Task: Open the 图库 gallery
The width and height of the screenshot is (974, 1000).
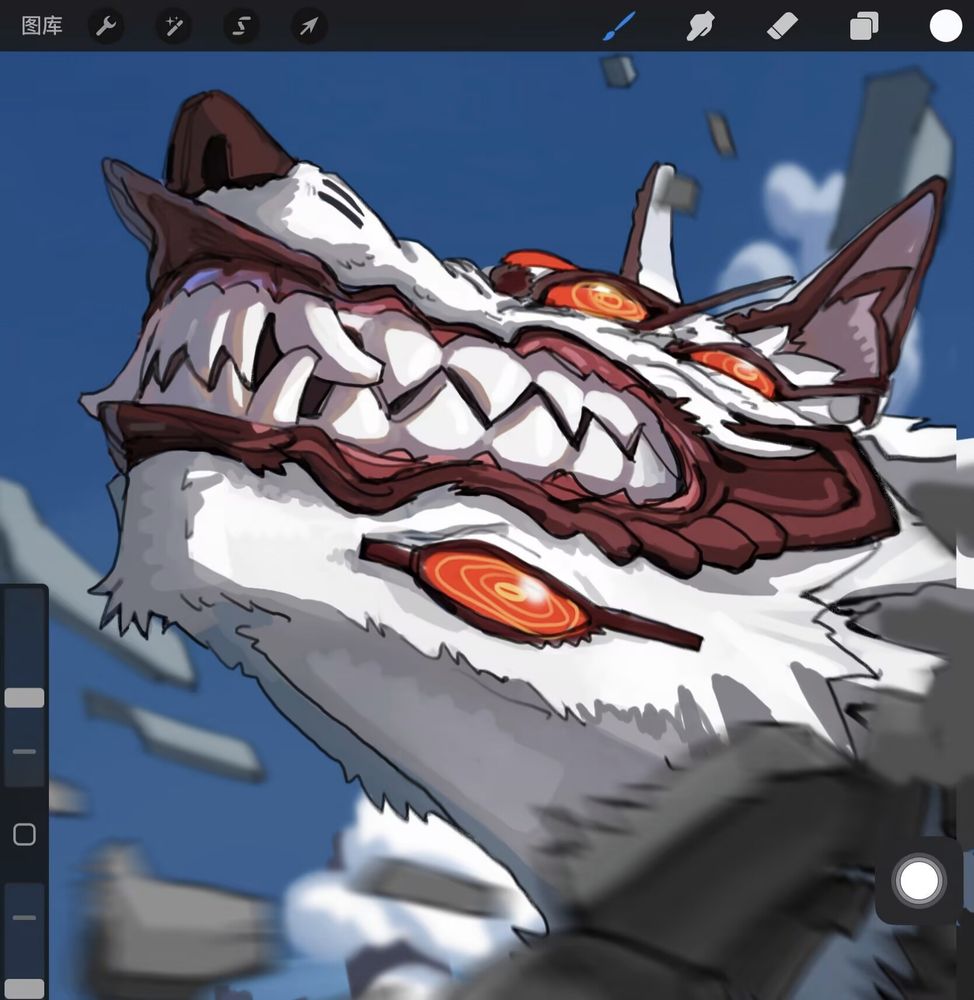Action: (41, 26)
